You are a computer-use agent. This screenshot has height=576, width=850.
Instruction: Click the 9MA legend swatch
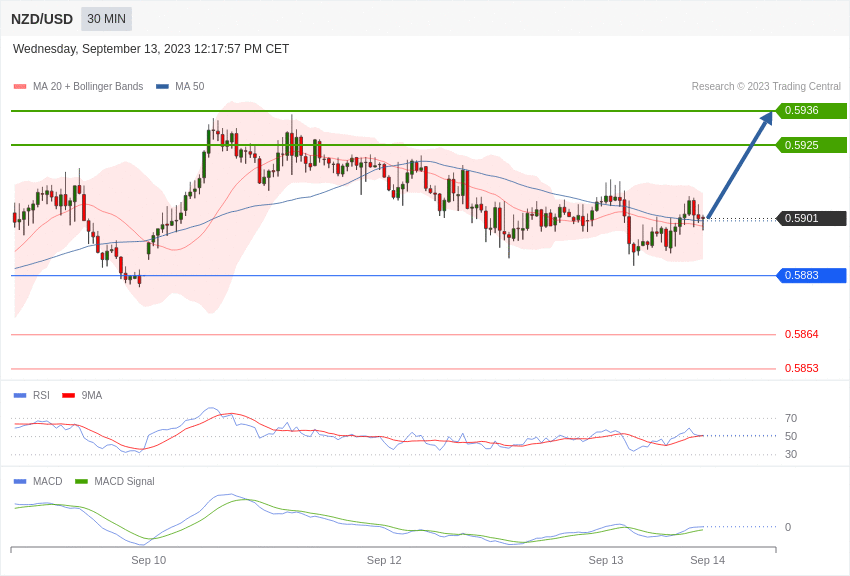click(69, 396)
